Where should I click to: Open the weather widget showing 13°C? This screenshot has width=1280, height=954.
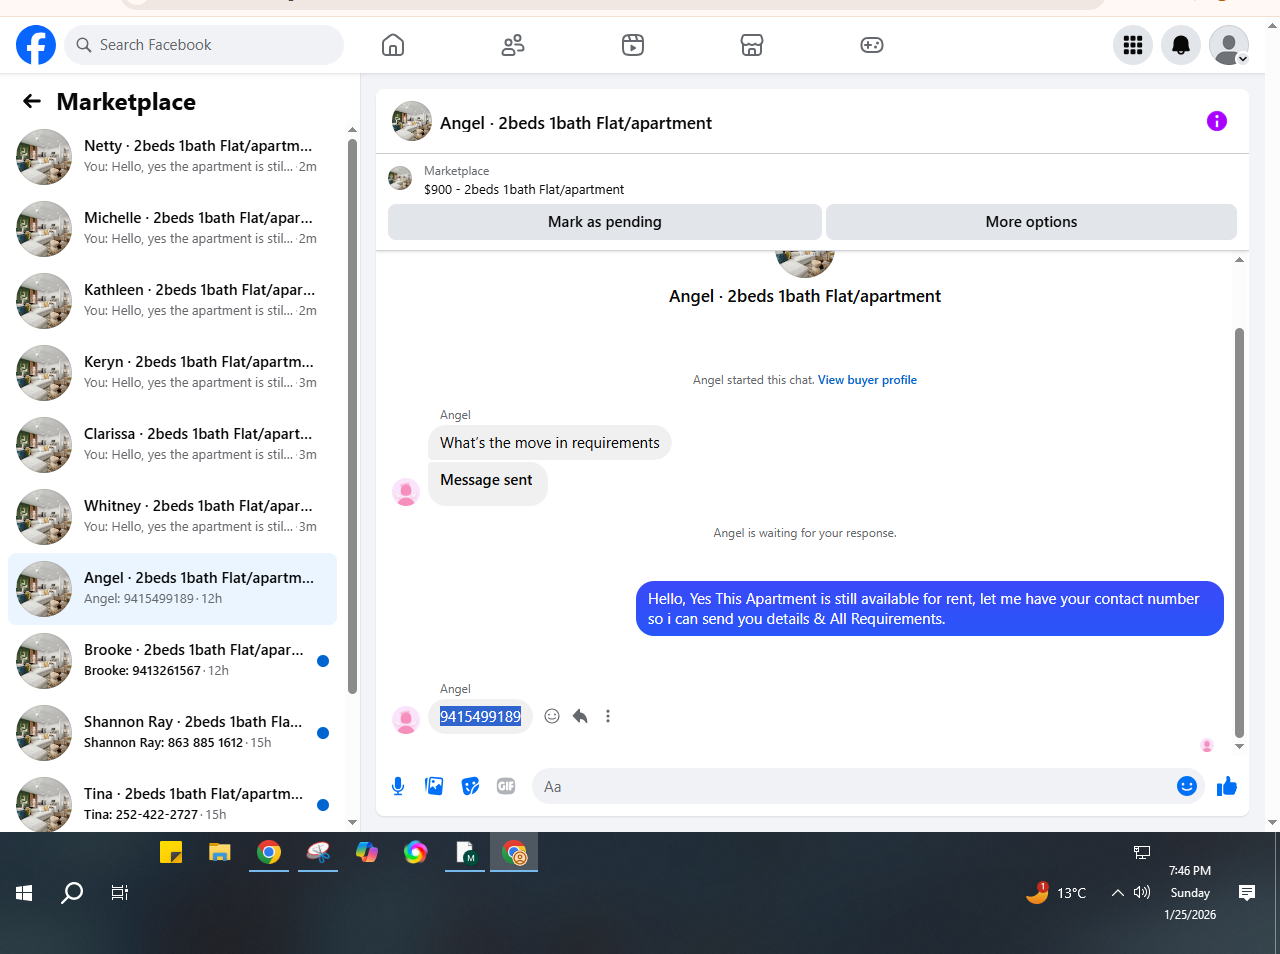click(x=1056, y=893)
